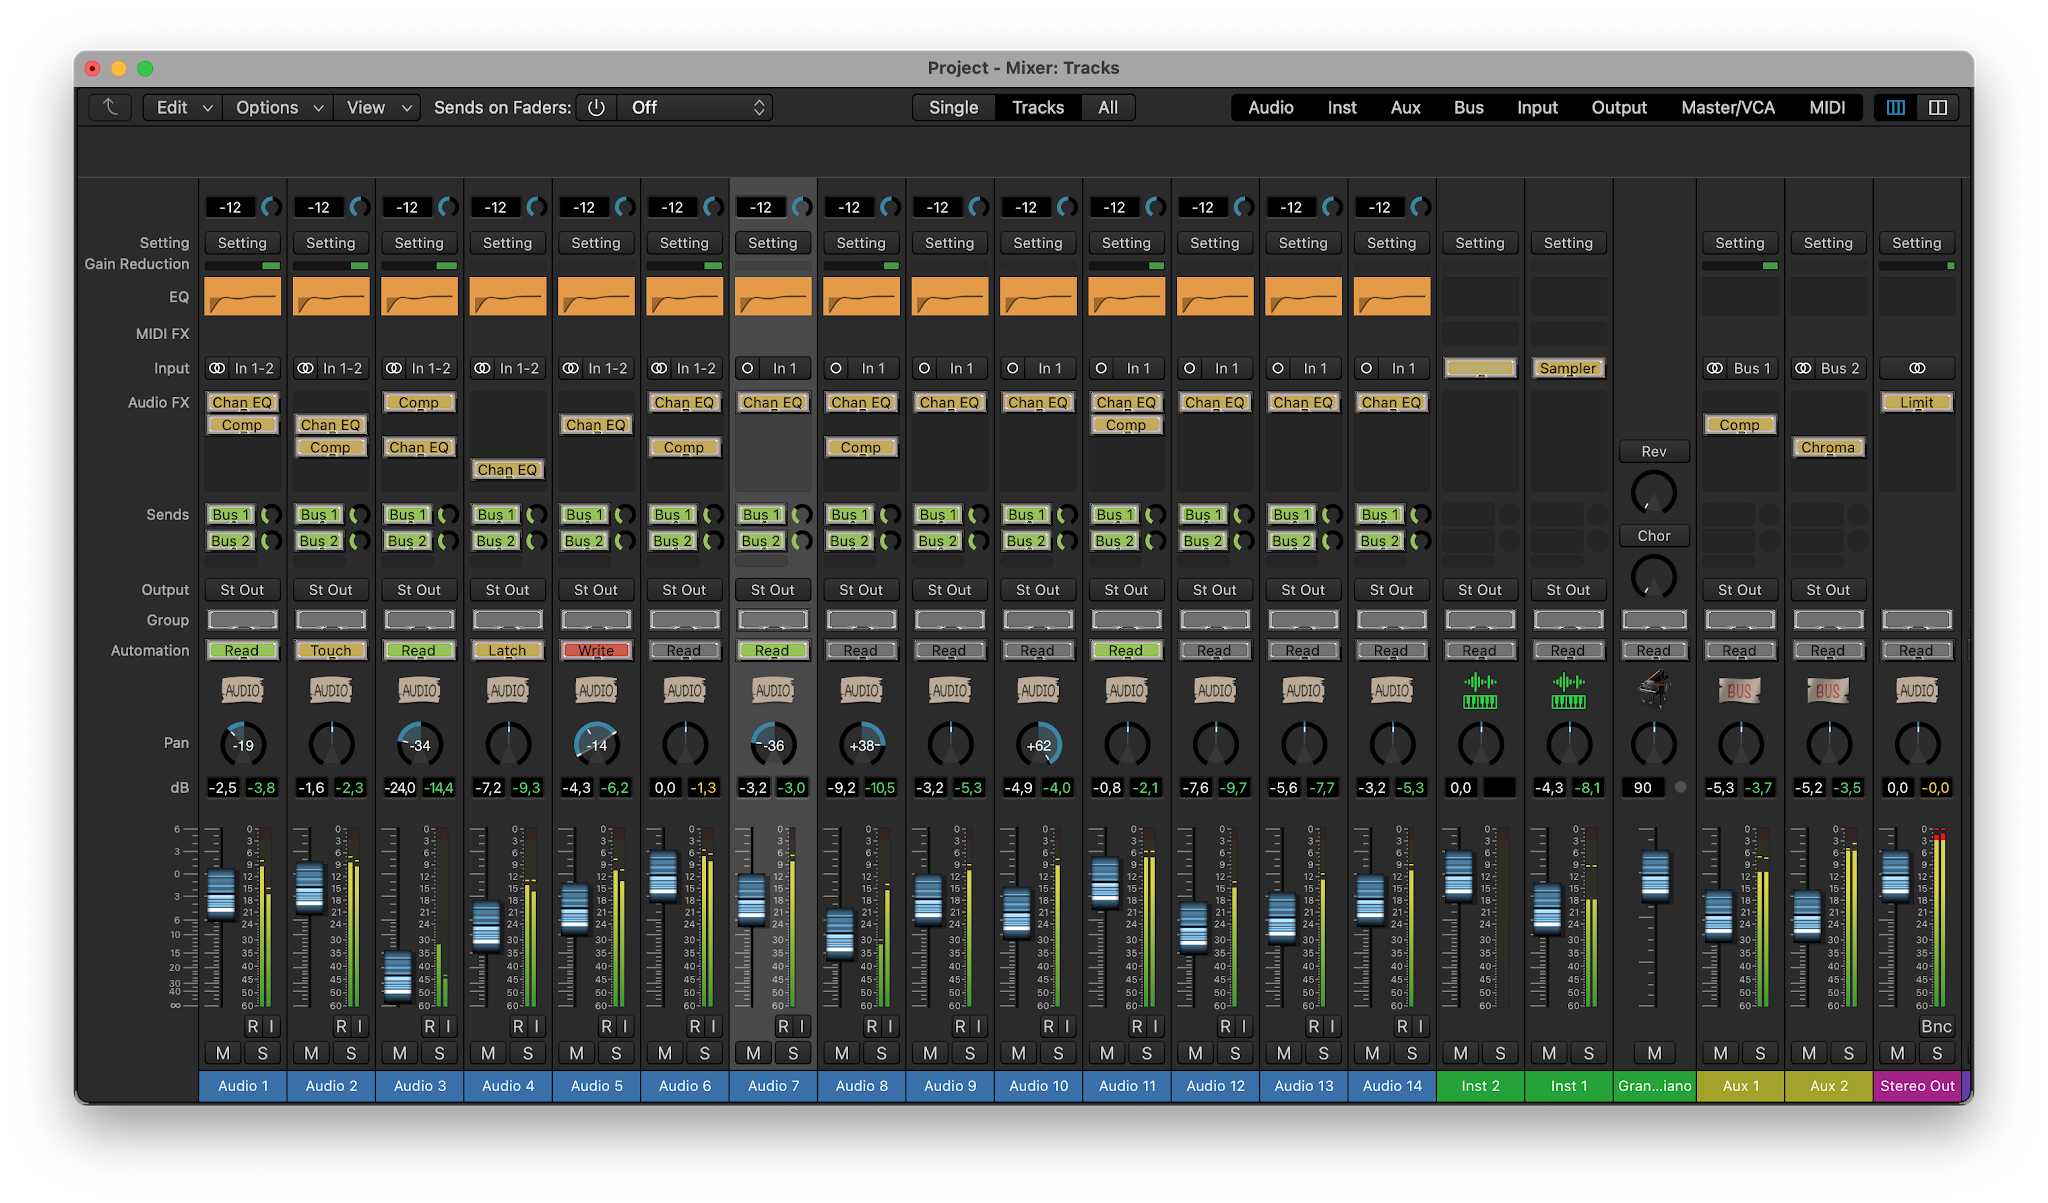Open the Edit menu dropdown
This screenshot has width=2048, height=1203.
click(x=183, y=107)
